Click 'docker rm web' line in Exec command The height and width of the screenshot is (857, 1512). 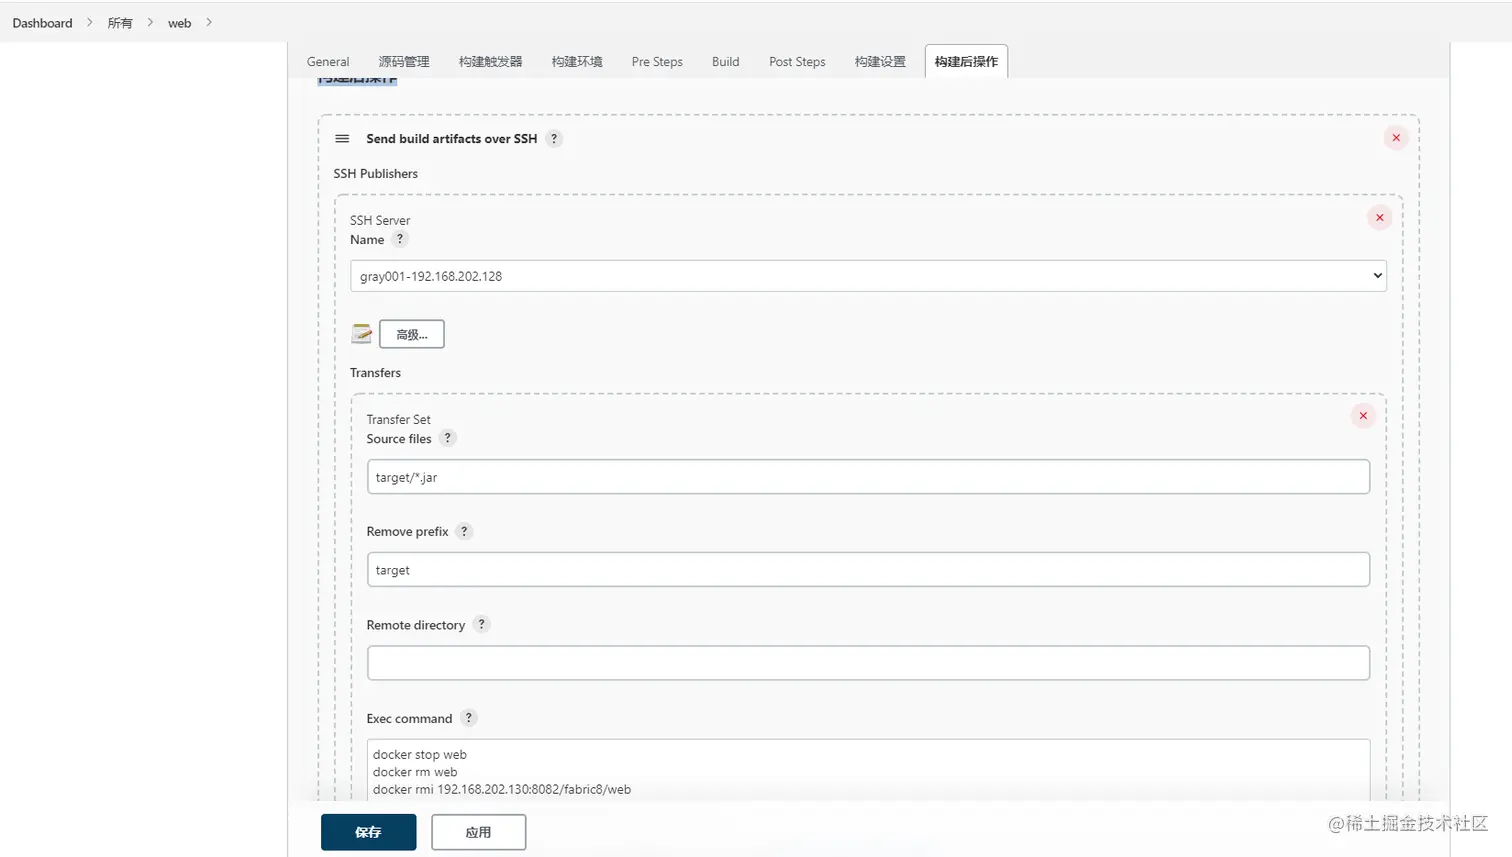point(415,772)
